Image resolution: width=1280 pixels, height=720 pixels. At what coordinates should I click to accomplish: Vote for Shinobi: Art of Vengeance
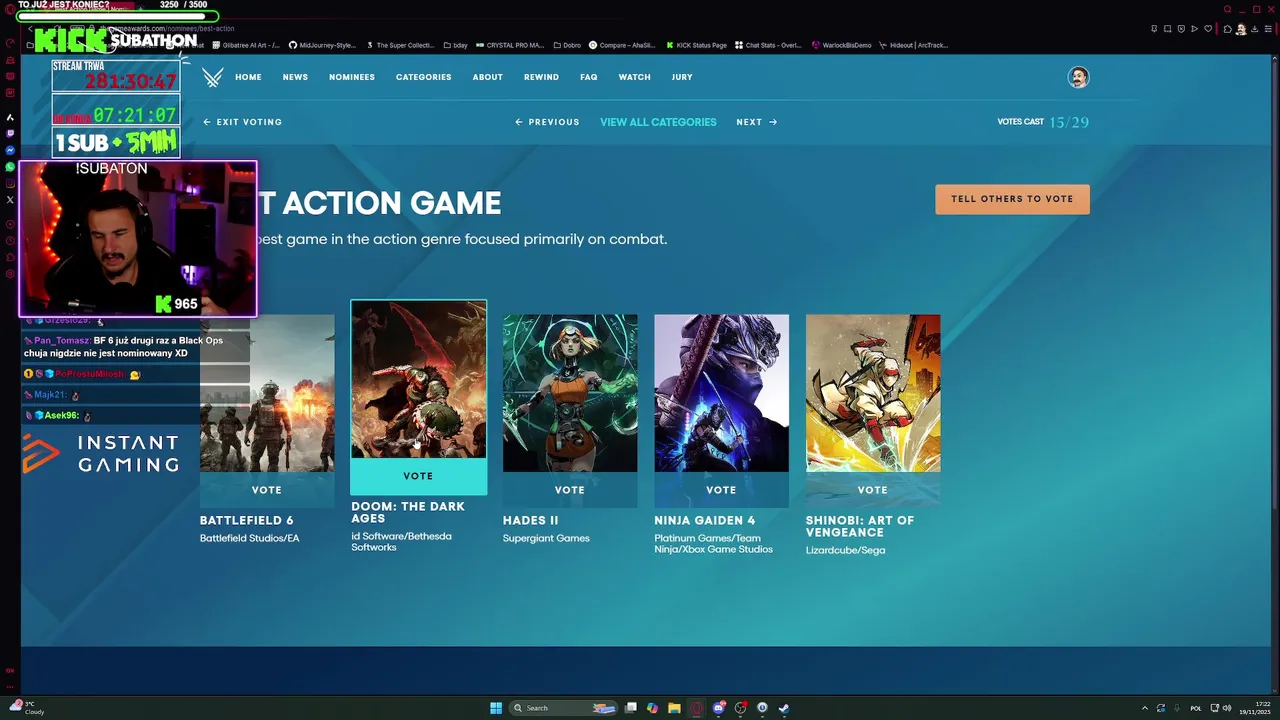point(873,490)
